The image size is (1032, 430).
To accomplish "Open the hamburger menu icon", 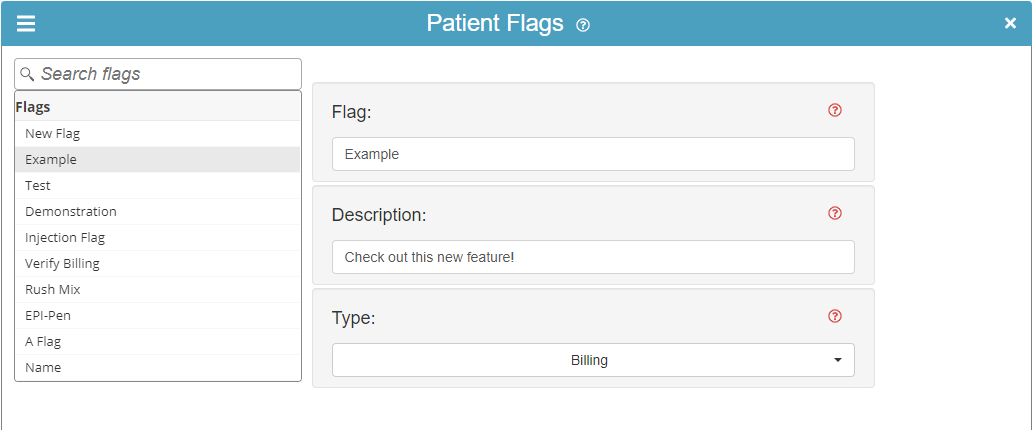I will pos(26,23).
